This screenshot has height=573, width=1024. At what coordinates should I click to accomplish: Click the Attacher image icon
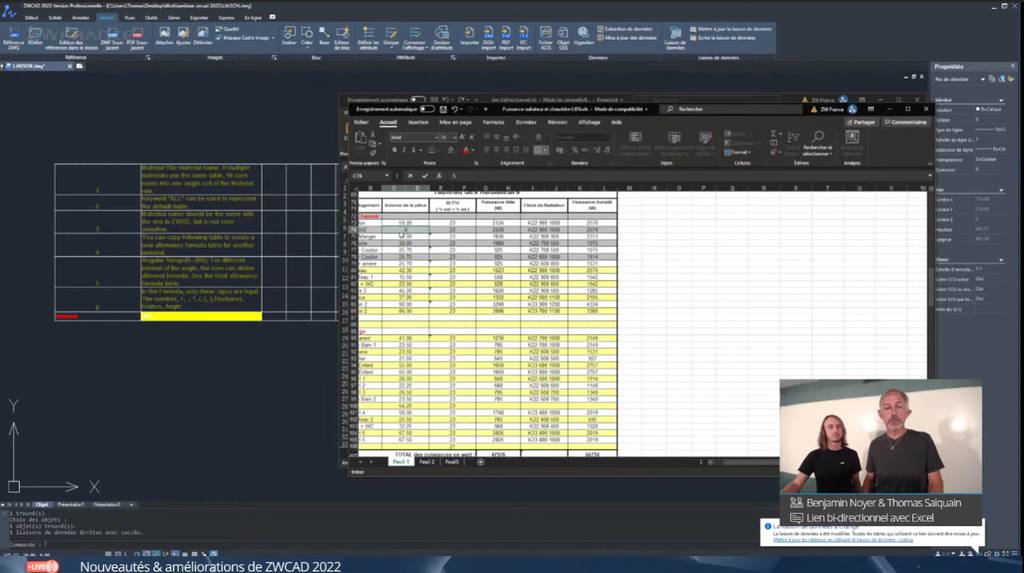[x=165, y=36]
